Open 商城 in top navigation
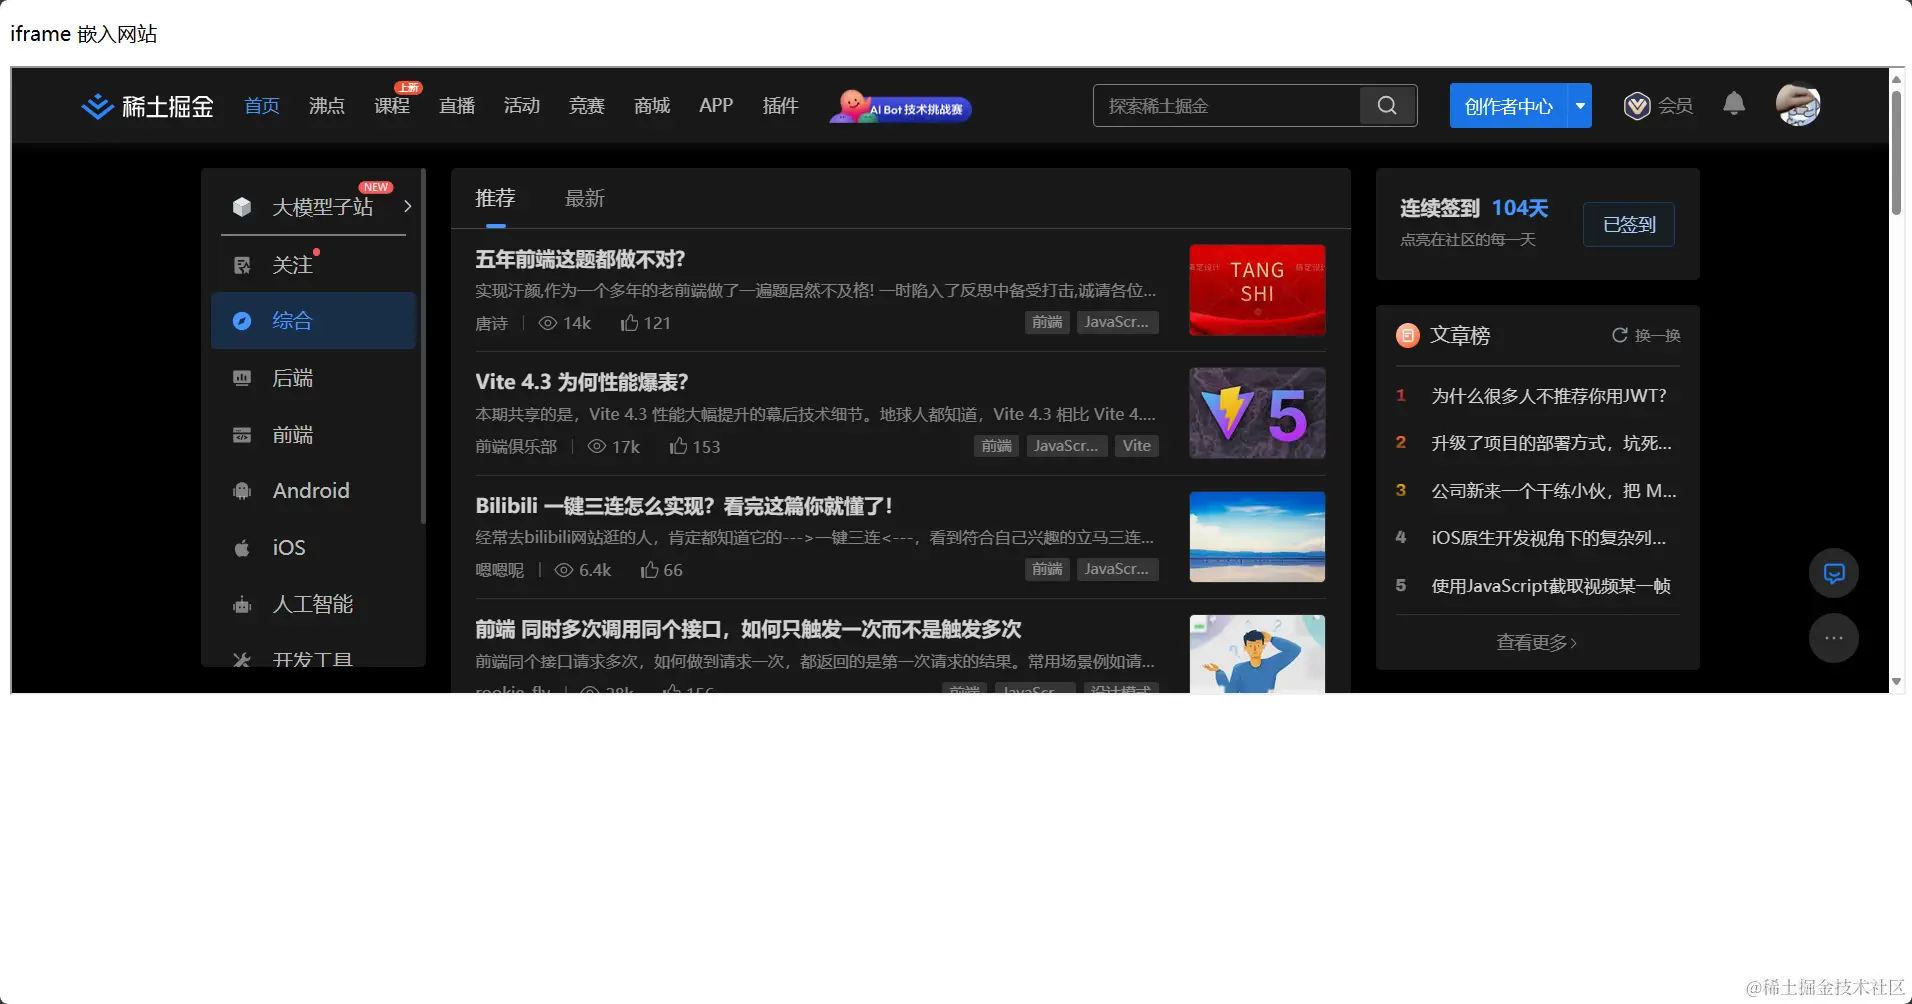1912x1004 pixels. [x=652, y=106]
